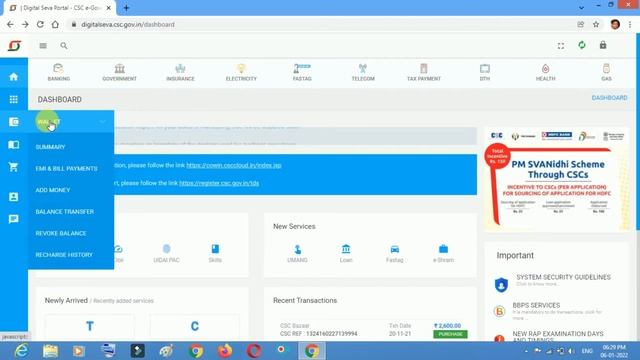Open the Insurance service category
The image size is (640, 360).
tap(180, 72)
